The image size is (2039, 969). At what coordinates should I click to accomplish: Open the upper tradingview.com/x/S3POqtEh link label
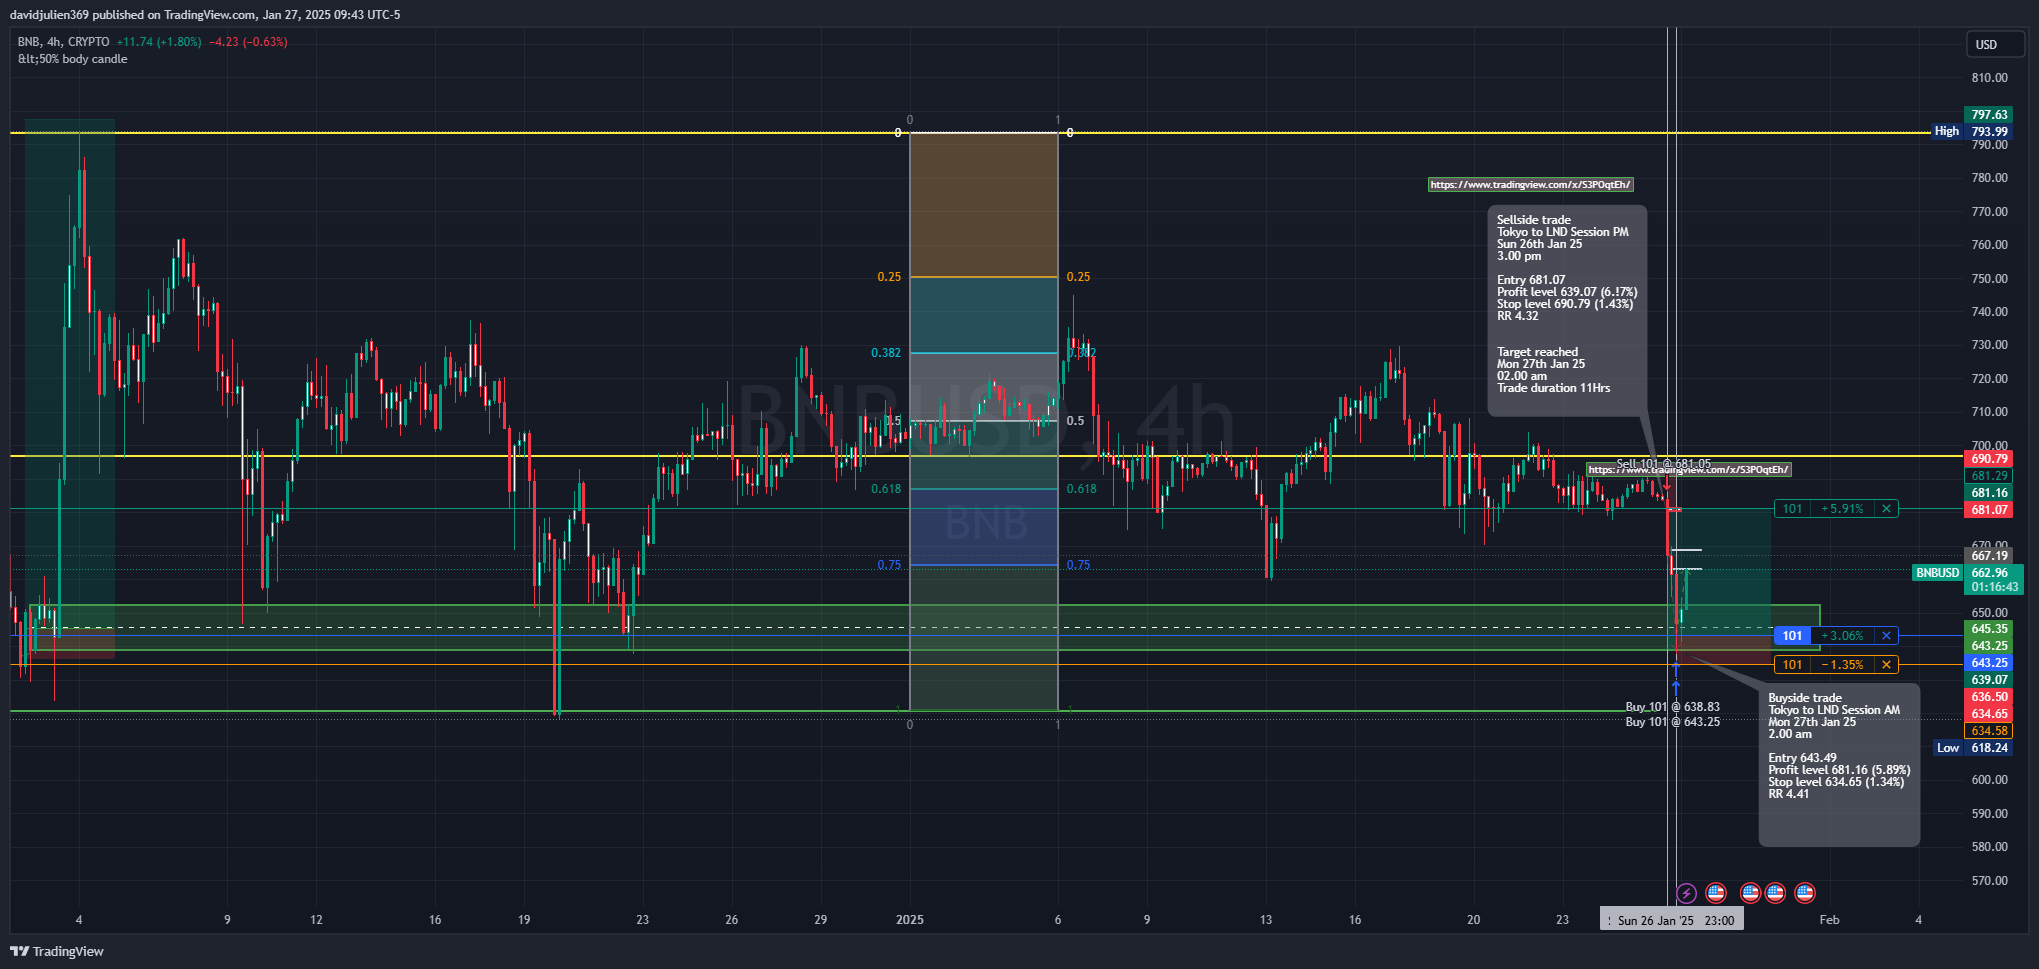click(x=1531, y=184)
